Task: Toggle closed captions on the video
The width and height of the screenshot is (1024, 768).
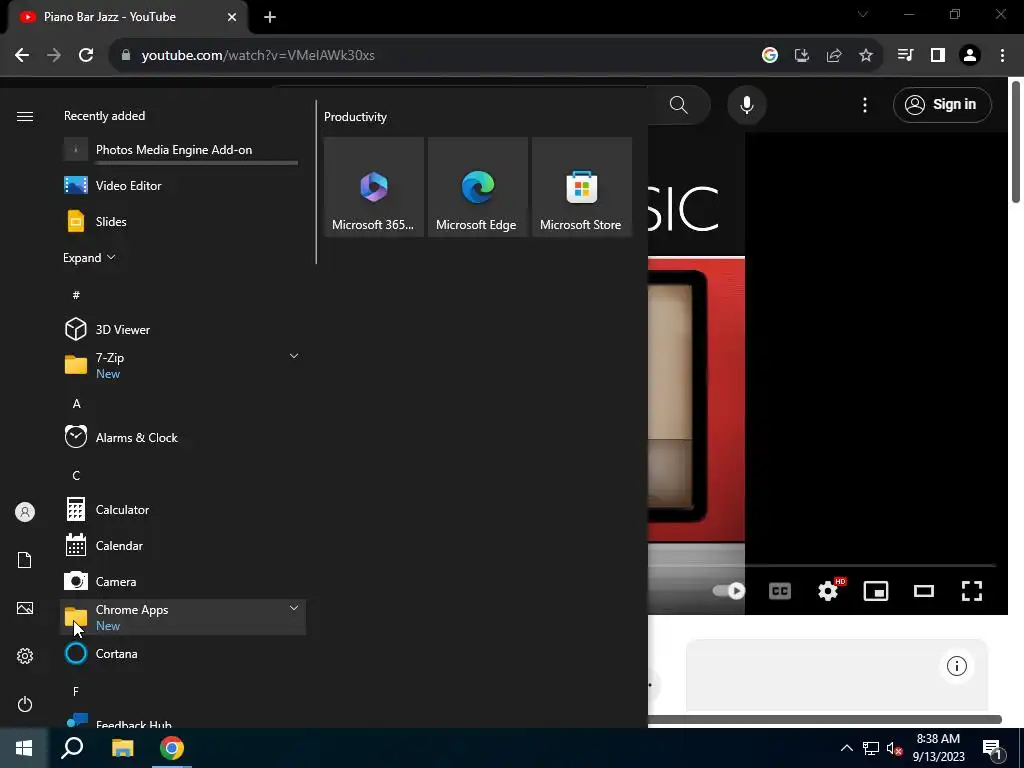Action: click(x=780, y=591)
